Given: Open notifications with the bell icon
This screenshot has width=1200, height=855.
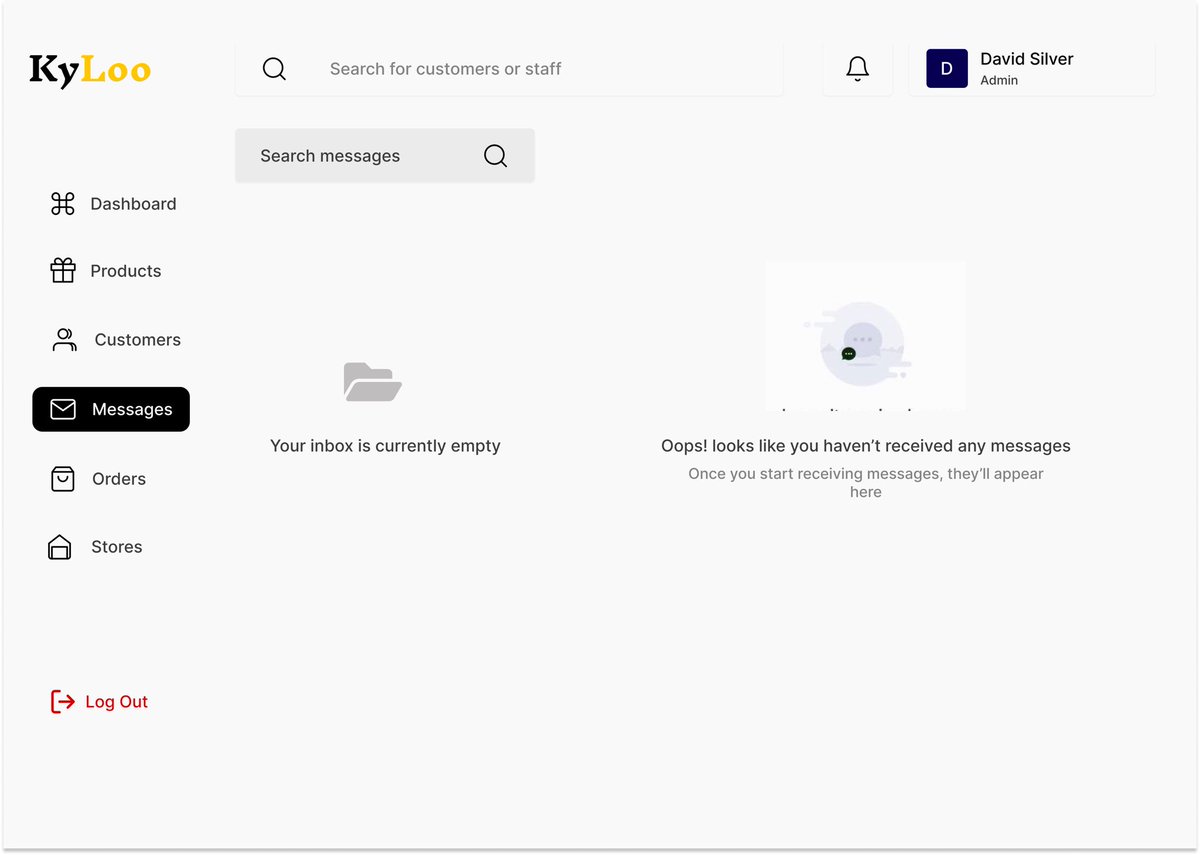Looking at the screenshot, I should click(858, 69).
